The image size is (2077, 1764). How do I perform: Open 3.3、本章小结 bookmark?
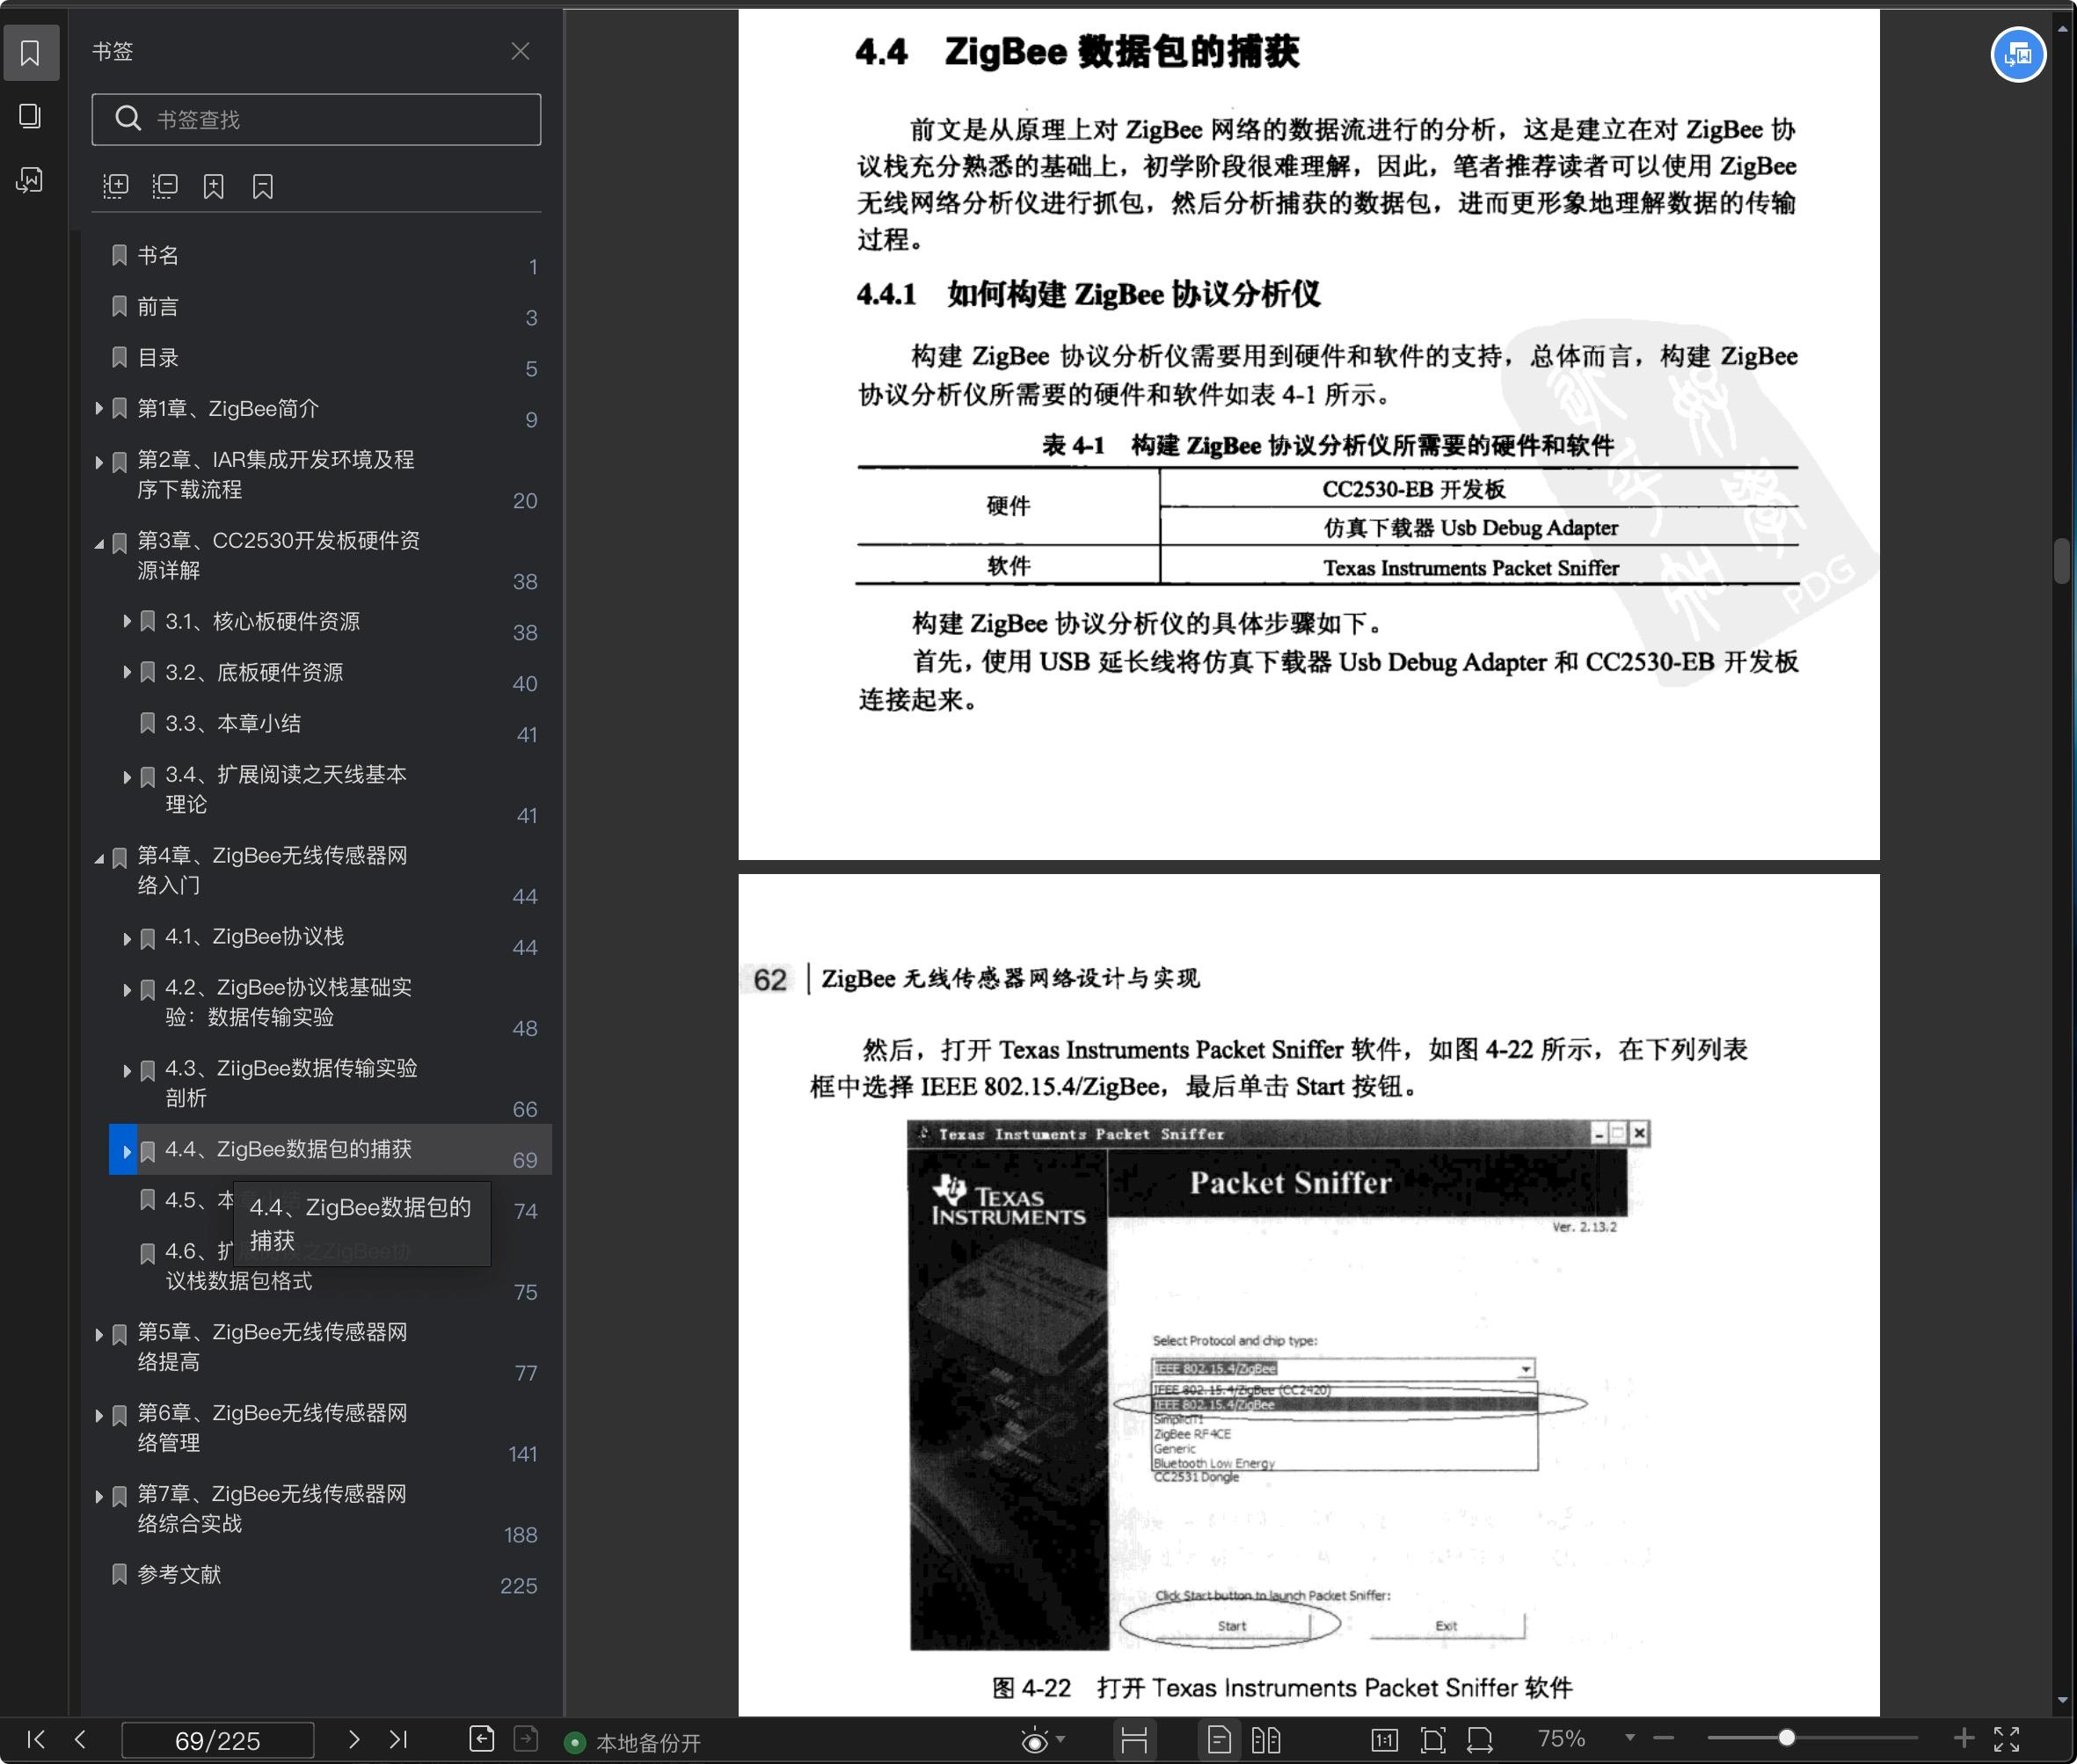pos(233,723)
